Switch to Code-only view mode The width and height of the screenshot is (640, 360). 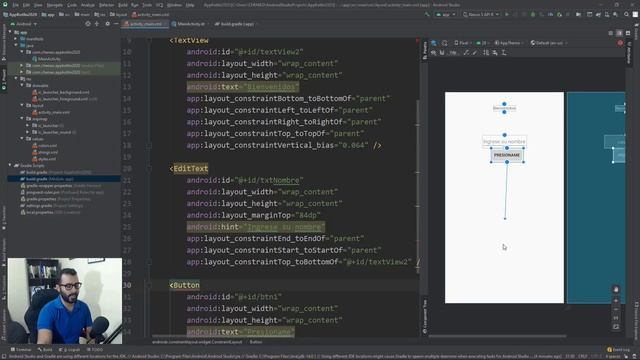(611, 33)
